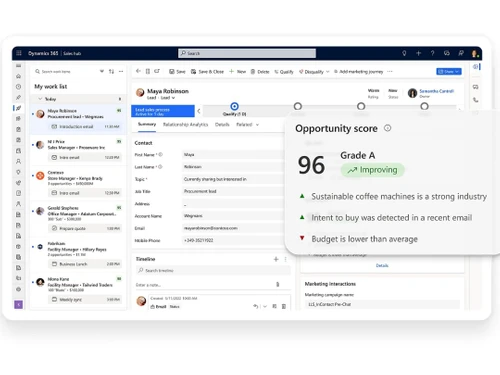Click the Qualify command
This screenshot has width=500, height=375.
coord(284,72)
